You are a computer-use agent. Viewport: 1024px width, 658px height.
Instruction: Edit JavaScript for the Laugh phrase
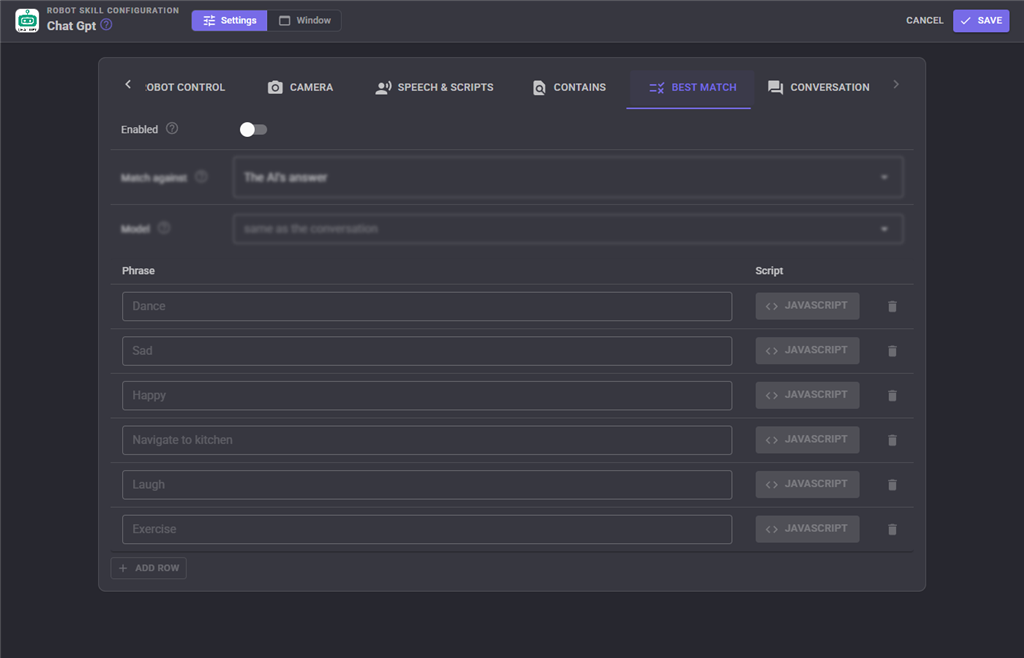coord(807,484)
